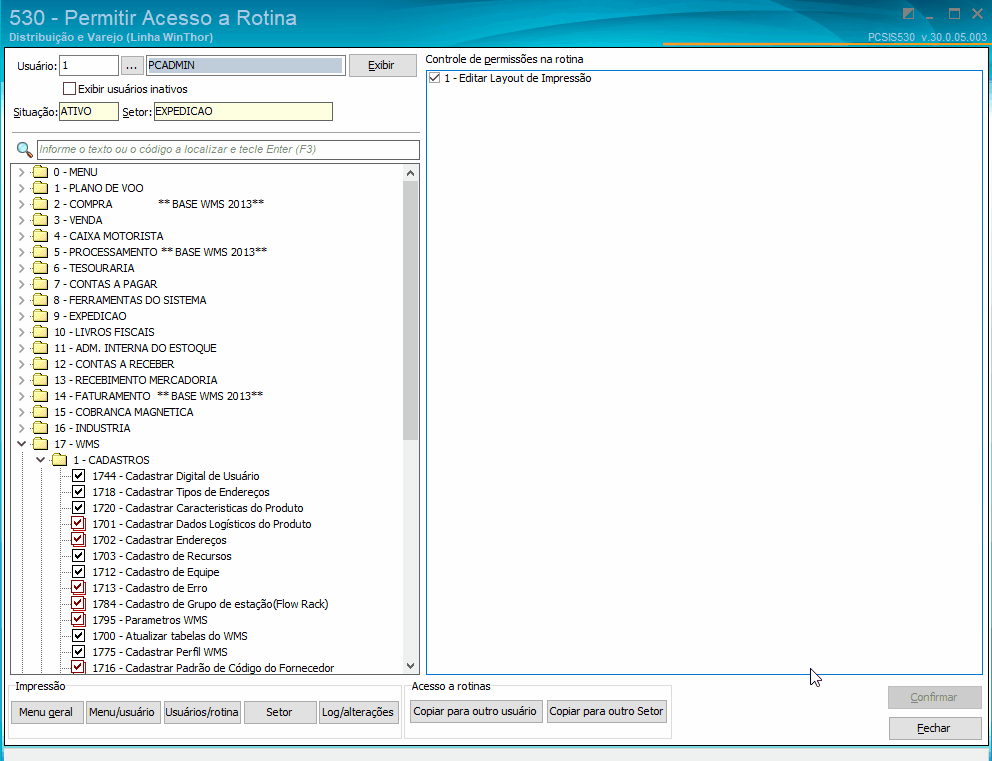Image resolution: width=992 pixels, height=761 pixels.
Task: Toggle checkbox for 1795 Parametros WMS
Action: pyautogui.click(x=78, y=620)
